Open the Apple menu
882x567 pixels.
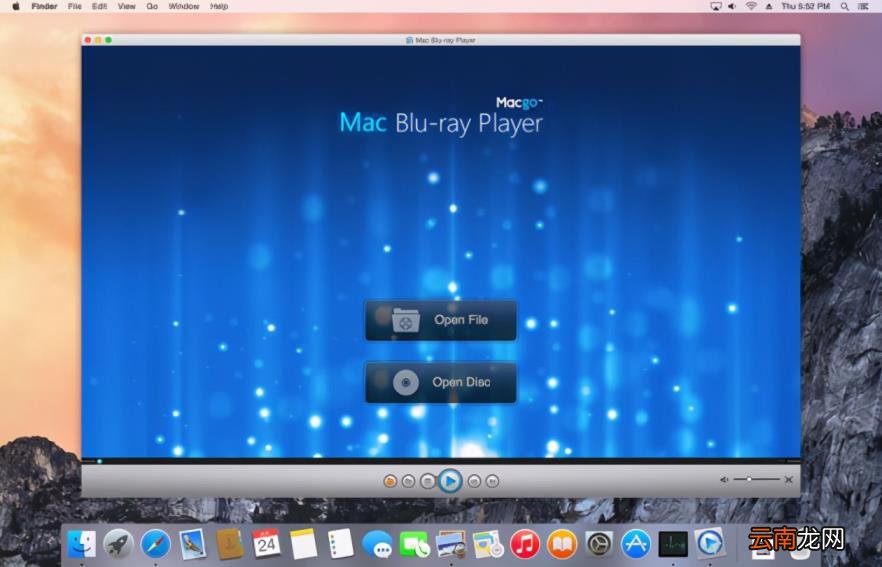(16, 6)
